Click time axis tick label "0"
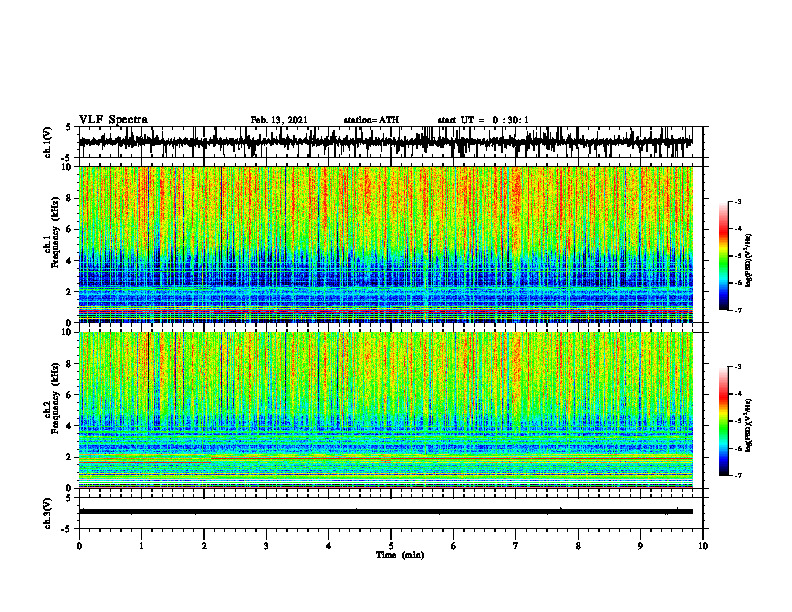This screenshot has height=612, width=792. coord(79,546)
